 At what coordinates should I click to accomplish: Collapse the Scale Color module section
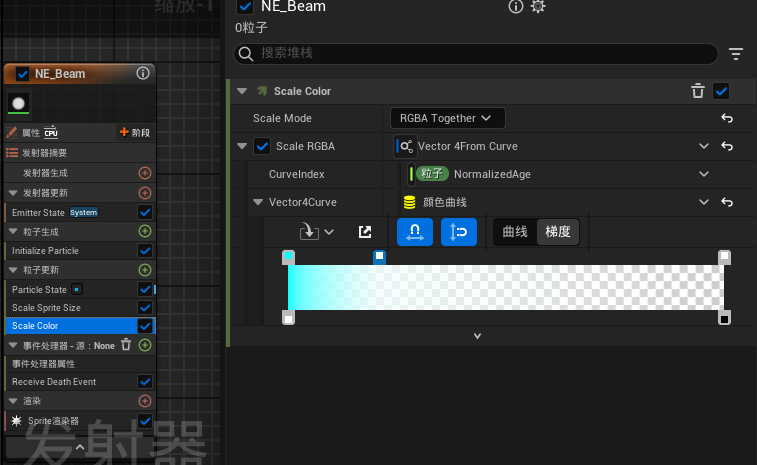click(242, 91)
